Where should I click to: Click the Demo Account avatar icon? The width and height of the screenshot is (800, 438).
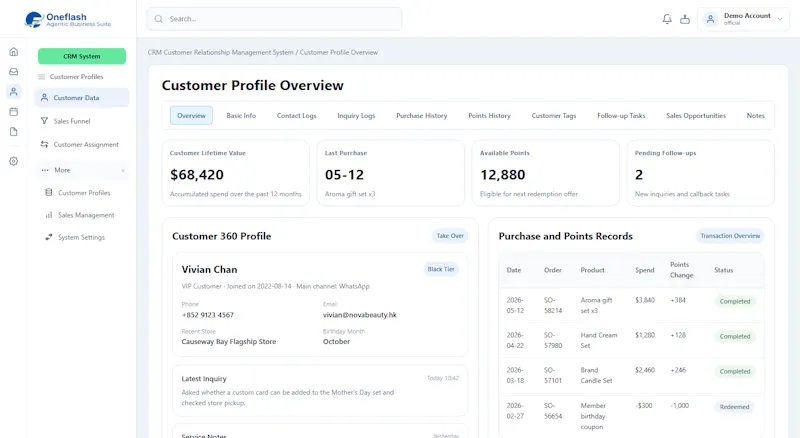click(x=710, y=19)
